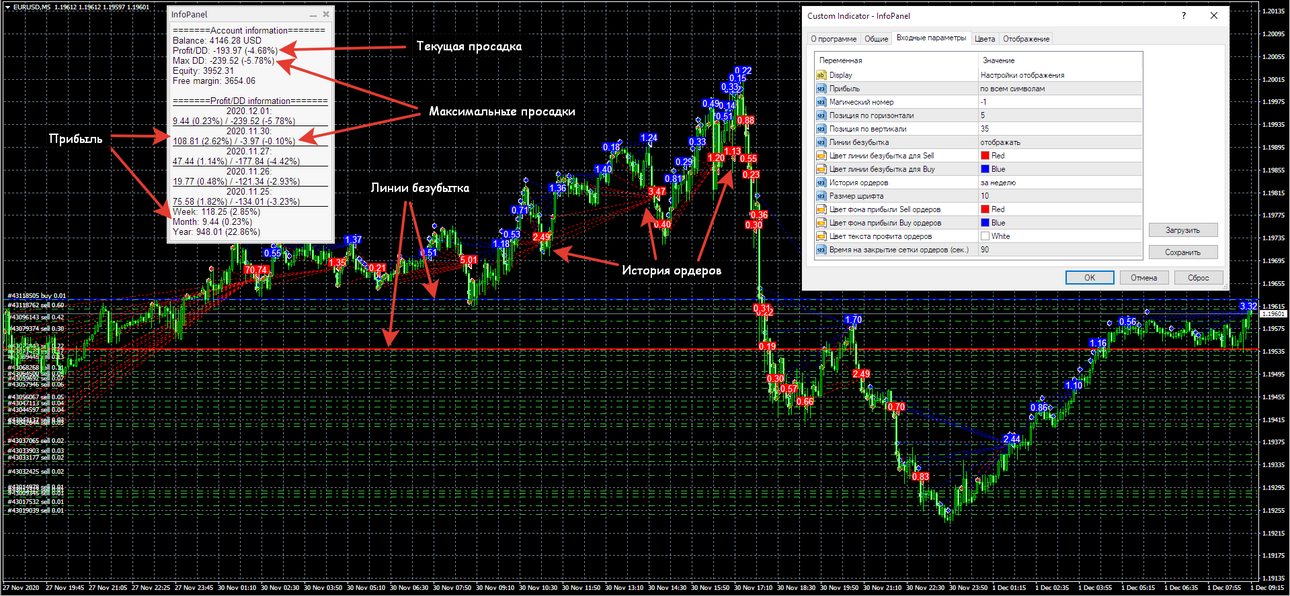Click the White swatch for order profit text

[x=986, y=236]
